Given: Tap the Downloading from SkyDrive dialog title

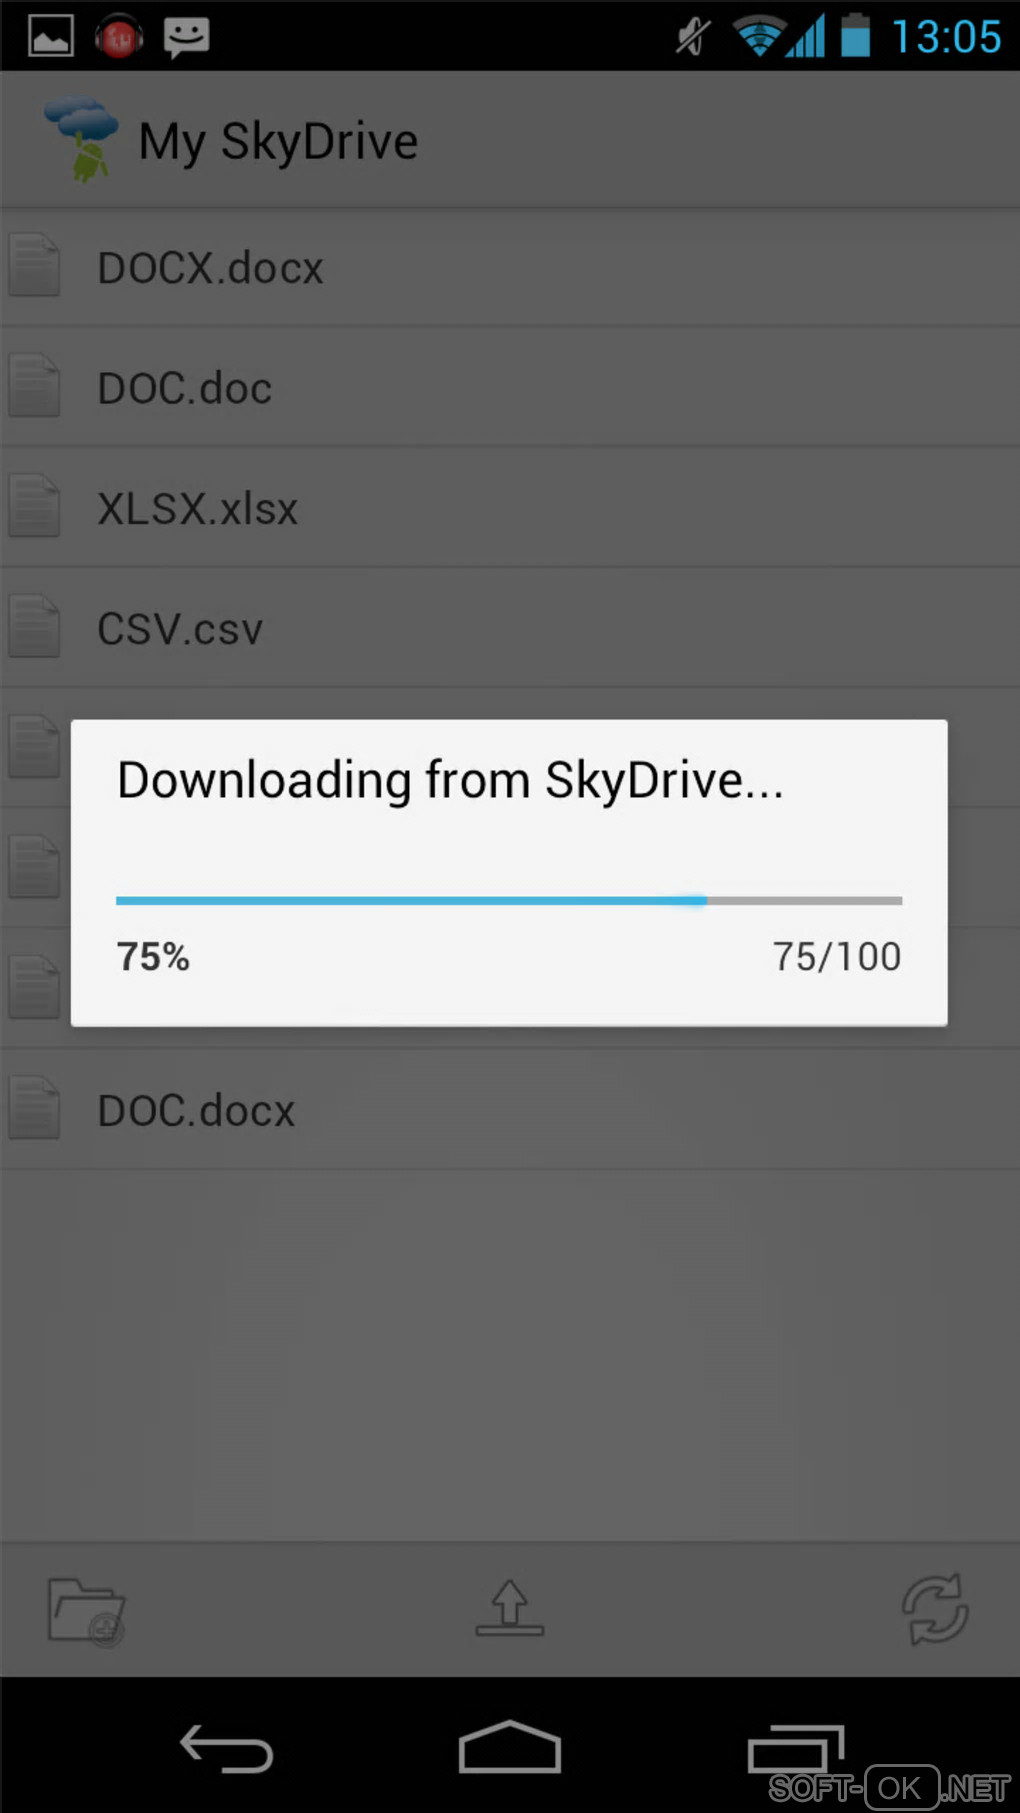Looking at the screenshot, I should click(450, 781).
